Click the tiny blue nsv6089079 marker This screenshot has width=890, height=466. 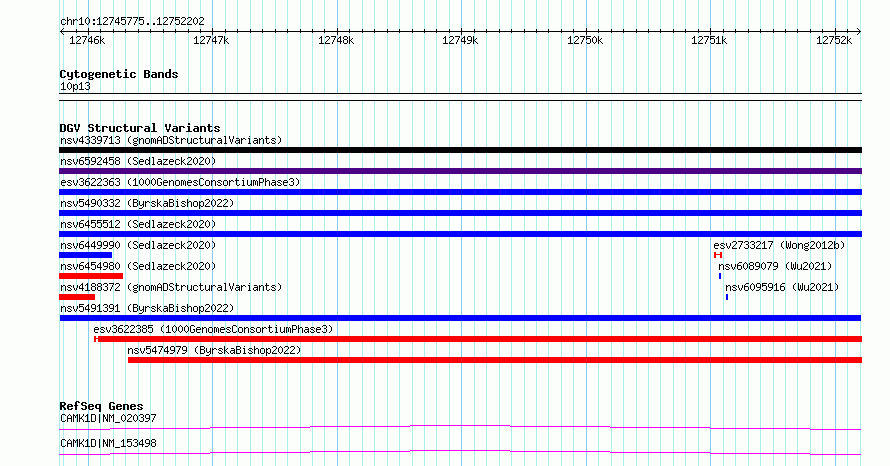click(720, 276)
